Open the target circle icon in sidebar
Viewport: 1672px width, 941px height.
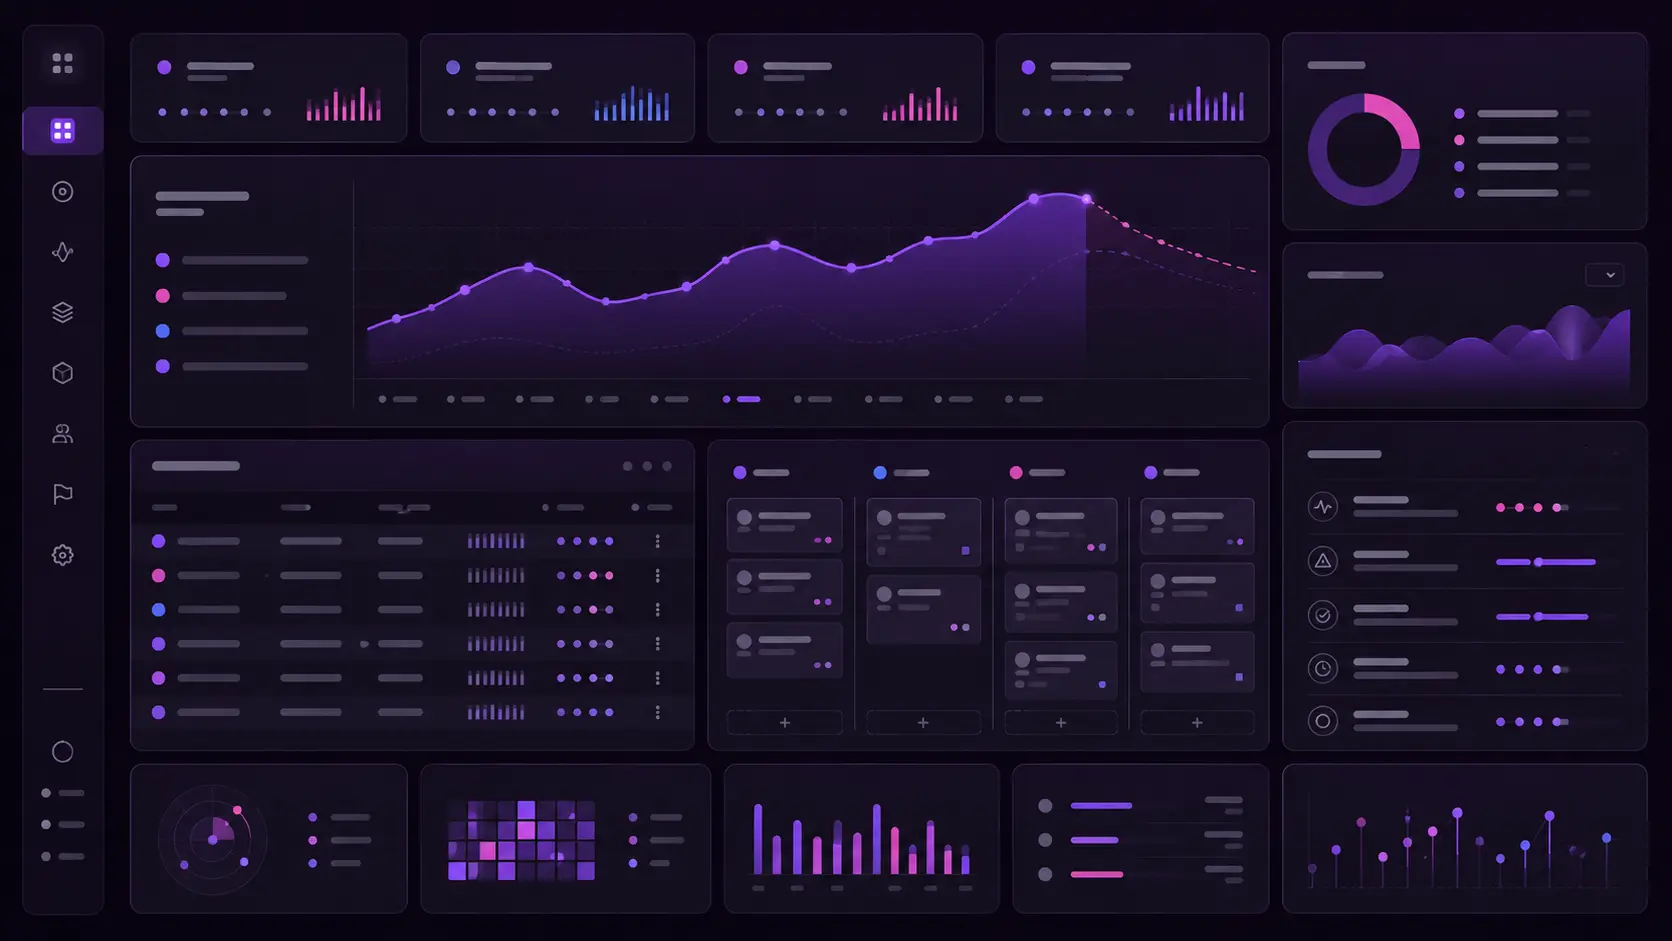pos(62,192)
